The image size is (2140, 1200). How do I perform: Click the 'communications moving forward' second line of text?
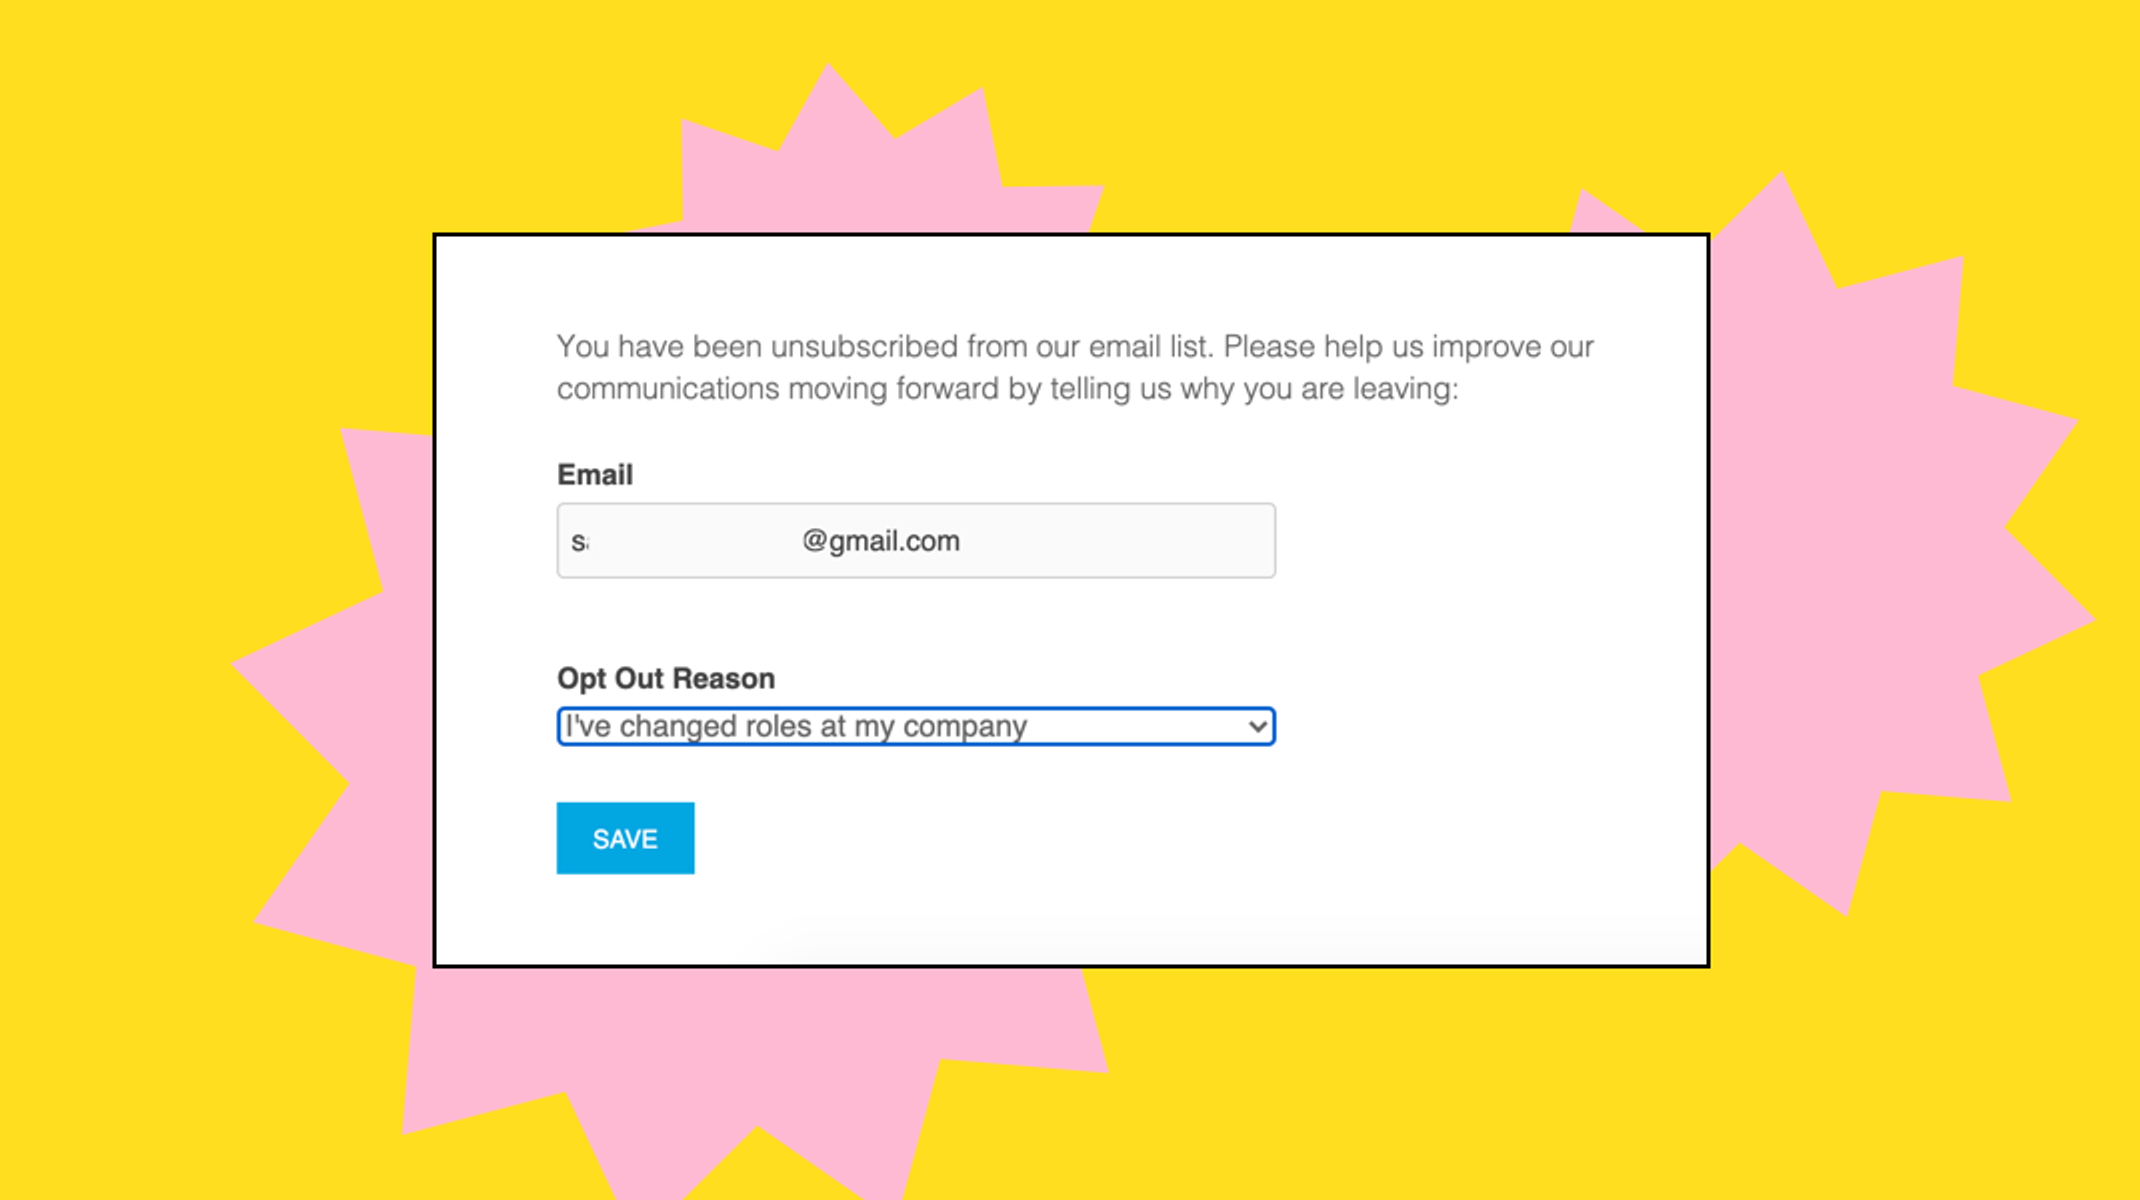pyautogui.click(x=1008, y=388)
